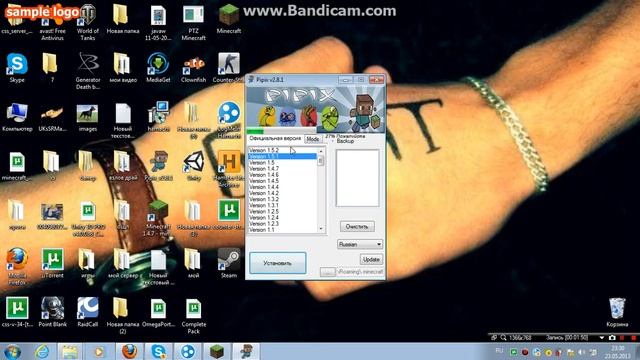Screen dimensions: 640x360
Task: Select Version 1.5.2 in the list
Action: click(x=282, y=150)
